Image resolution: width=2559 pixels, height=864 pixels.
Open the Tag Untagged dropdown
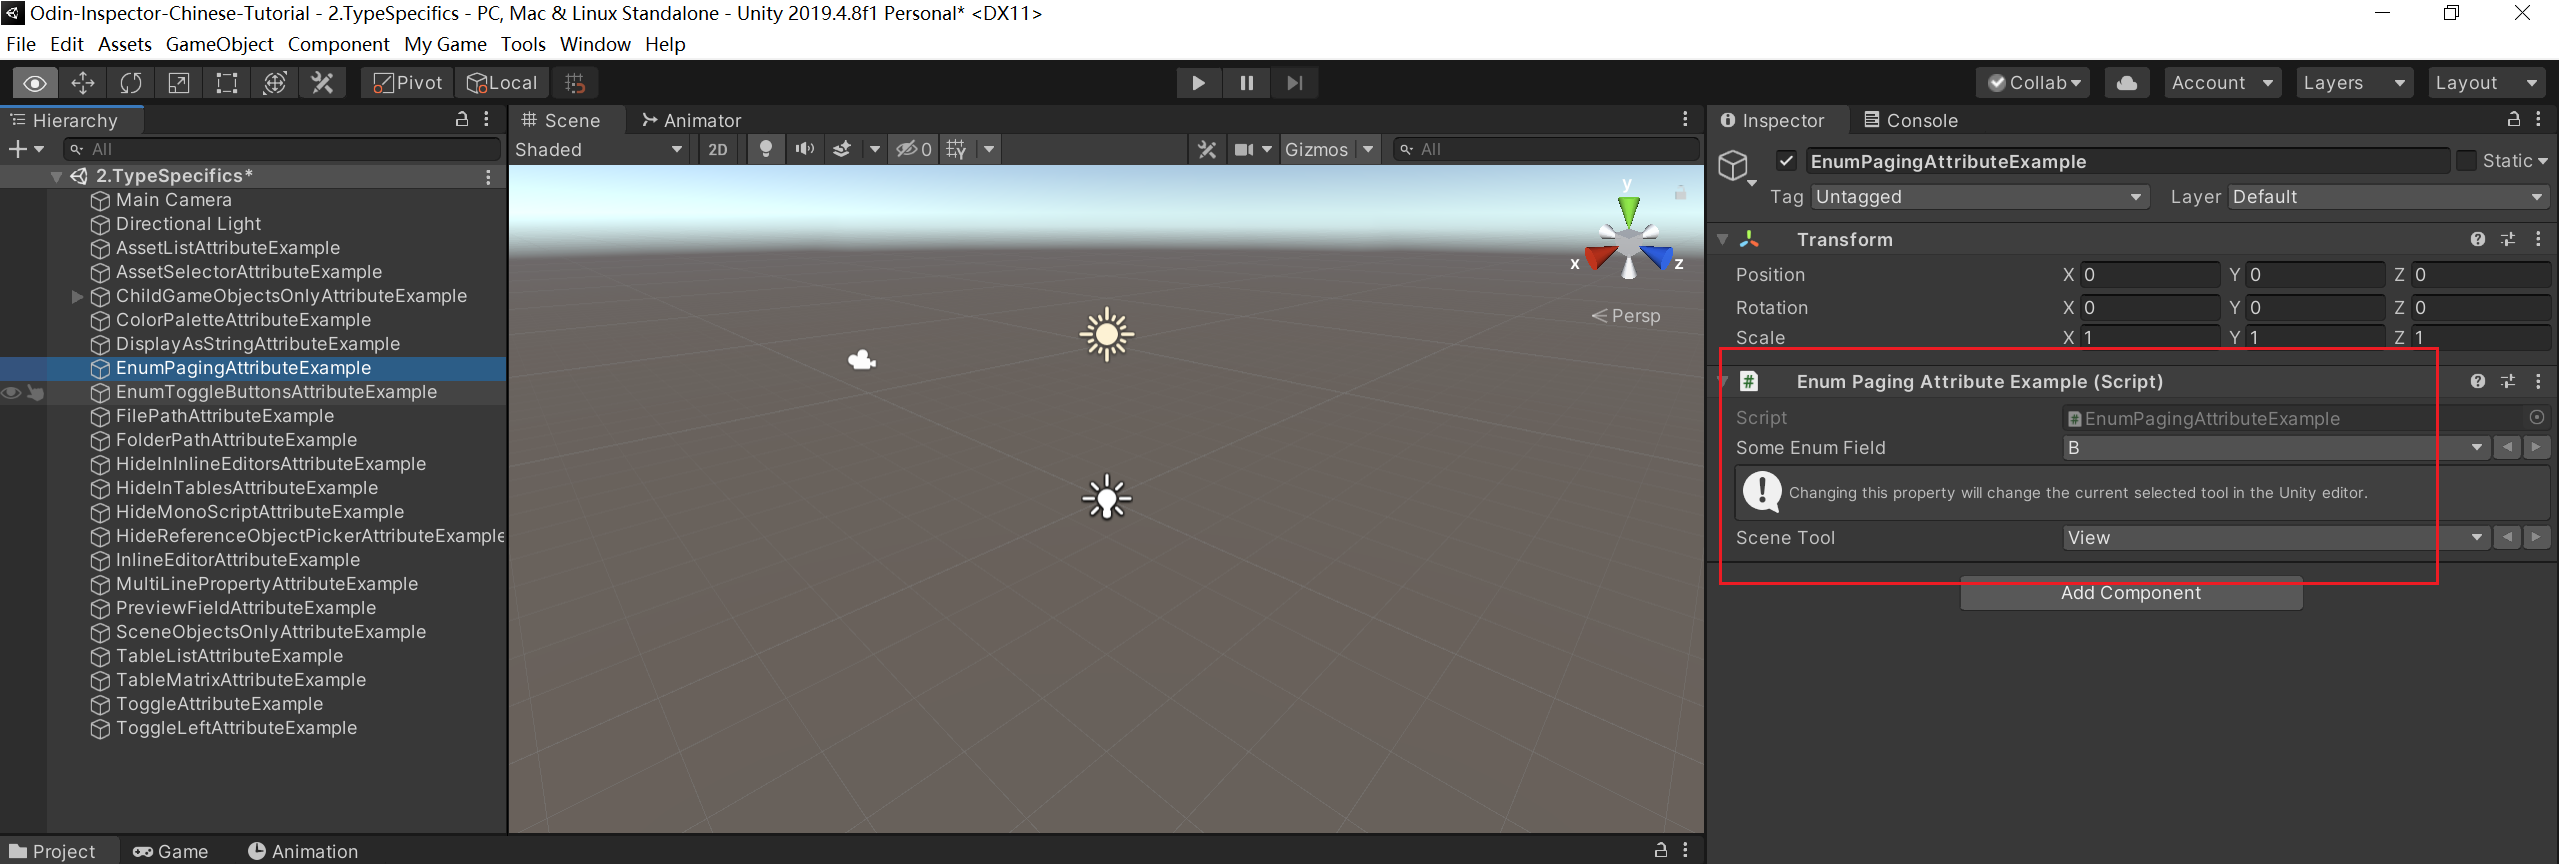pos(1979,197)
